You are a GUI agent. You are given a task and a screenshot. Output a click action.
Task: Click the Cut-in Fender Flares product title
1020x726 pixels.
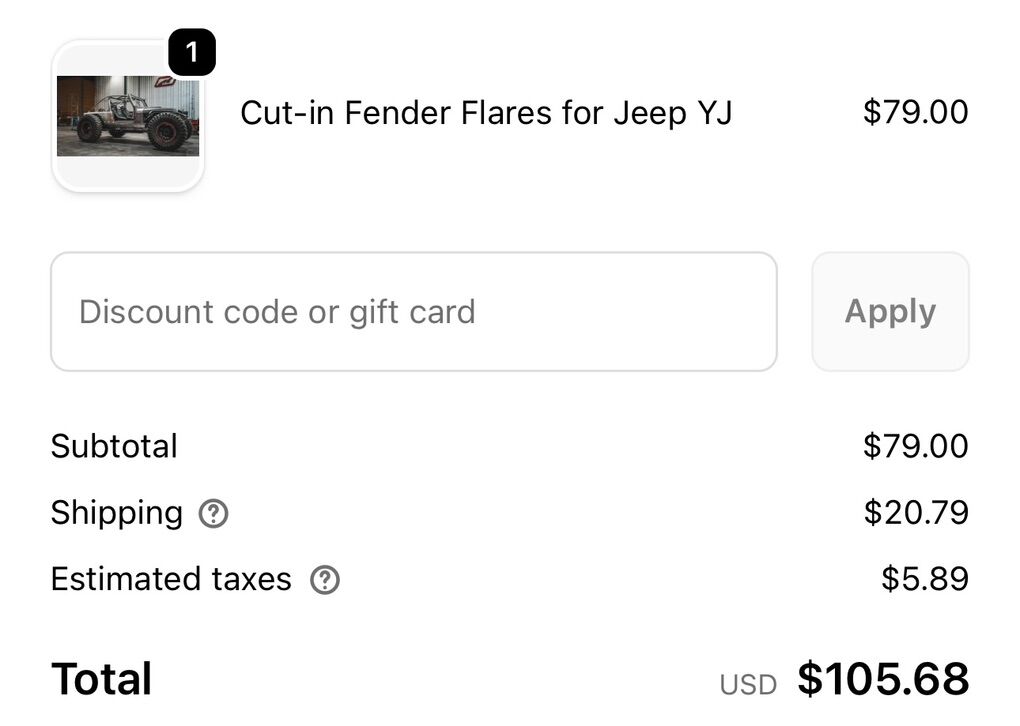(x=486, y=113)
